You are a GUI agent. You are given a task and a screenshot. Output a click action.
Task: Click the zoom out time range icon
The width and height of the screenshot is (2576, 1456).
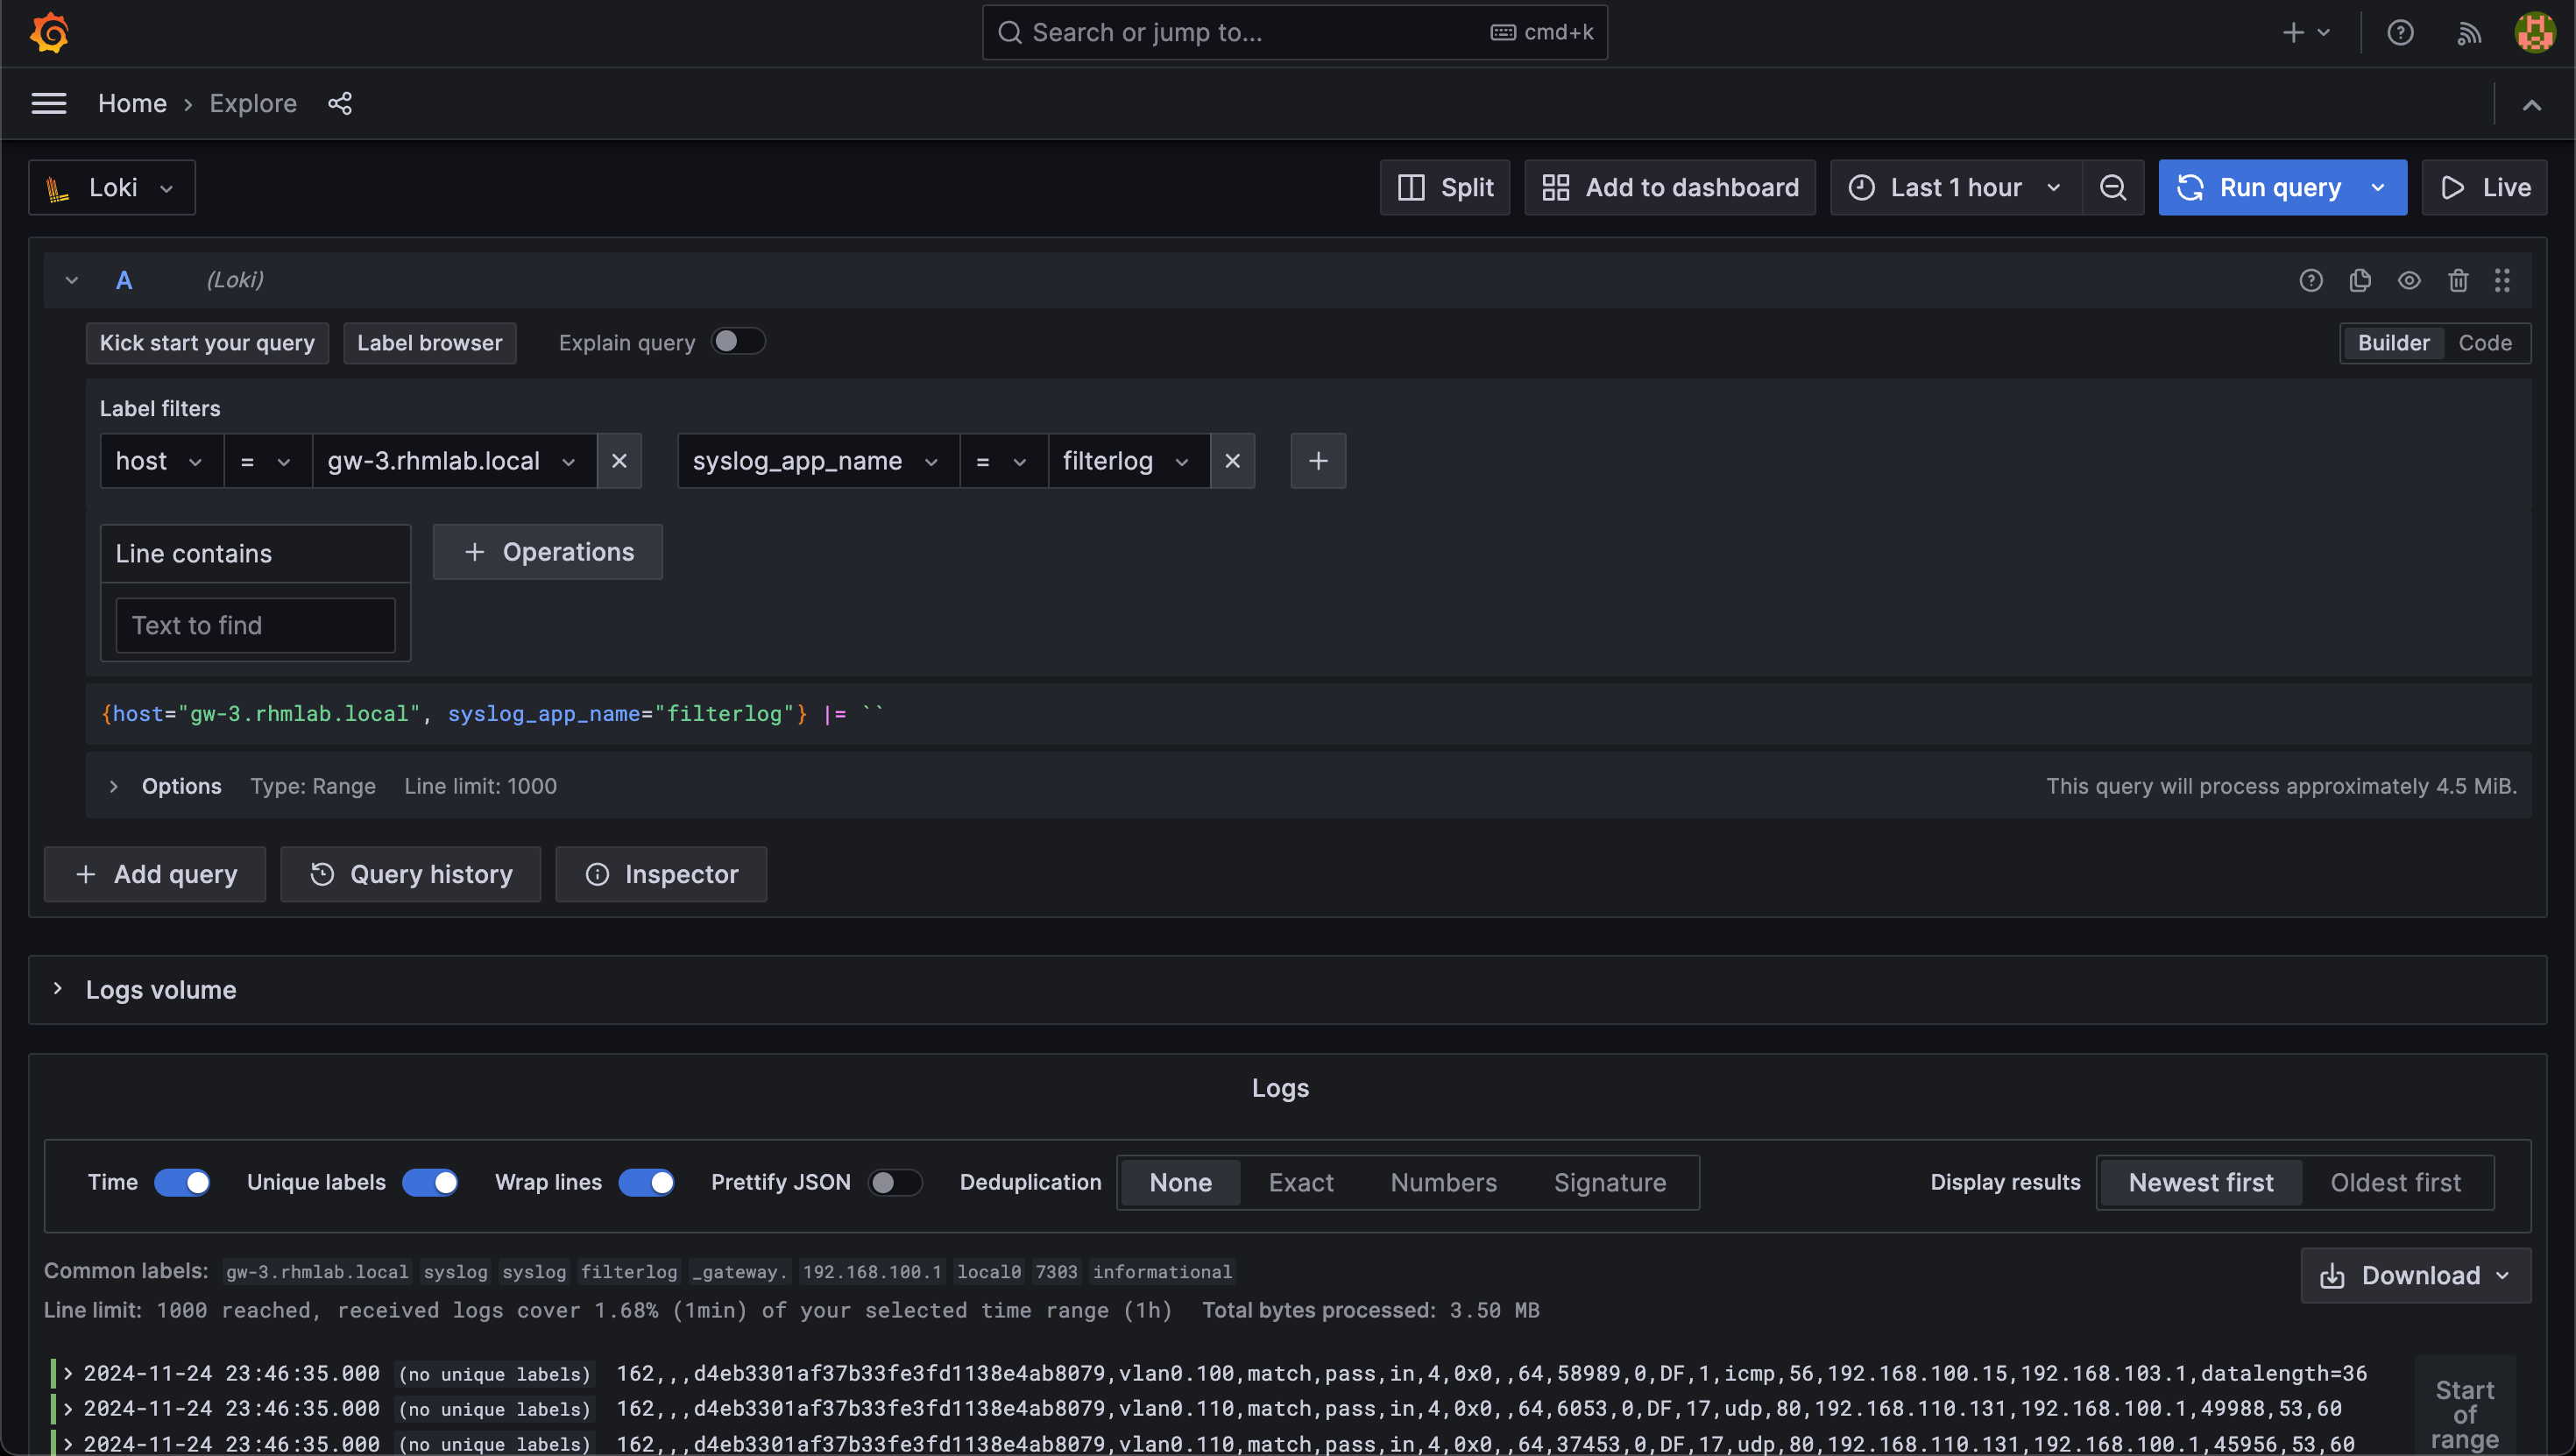click(2112, 187)
